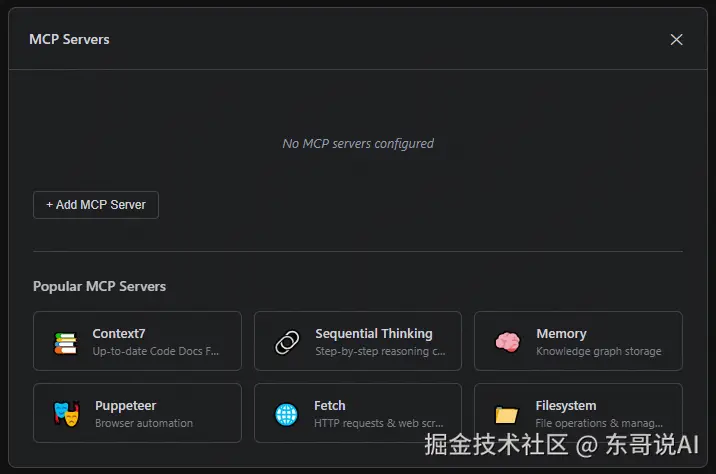Click the Sequential Thinking chain-link icon
This screenshot has width=716, height=474.
click(x=287, y=343)
